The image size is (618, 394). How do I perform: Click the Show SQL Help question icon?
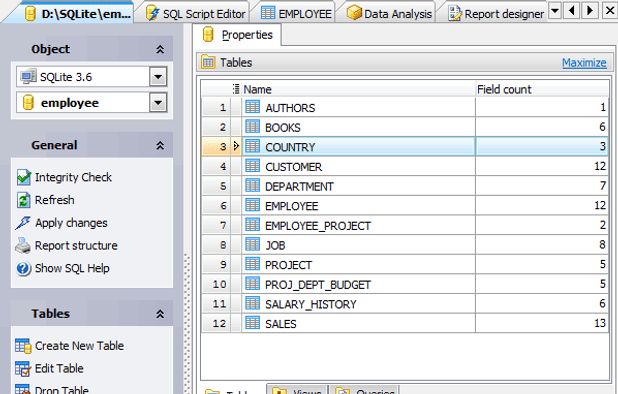coord(23,268)
